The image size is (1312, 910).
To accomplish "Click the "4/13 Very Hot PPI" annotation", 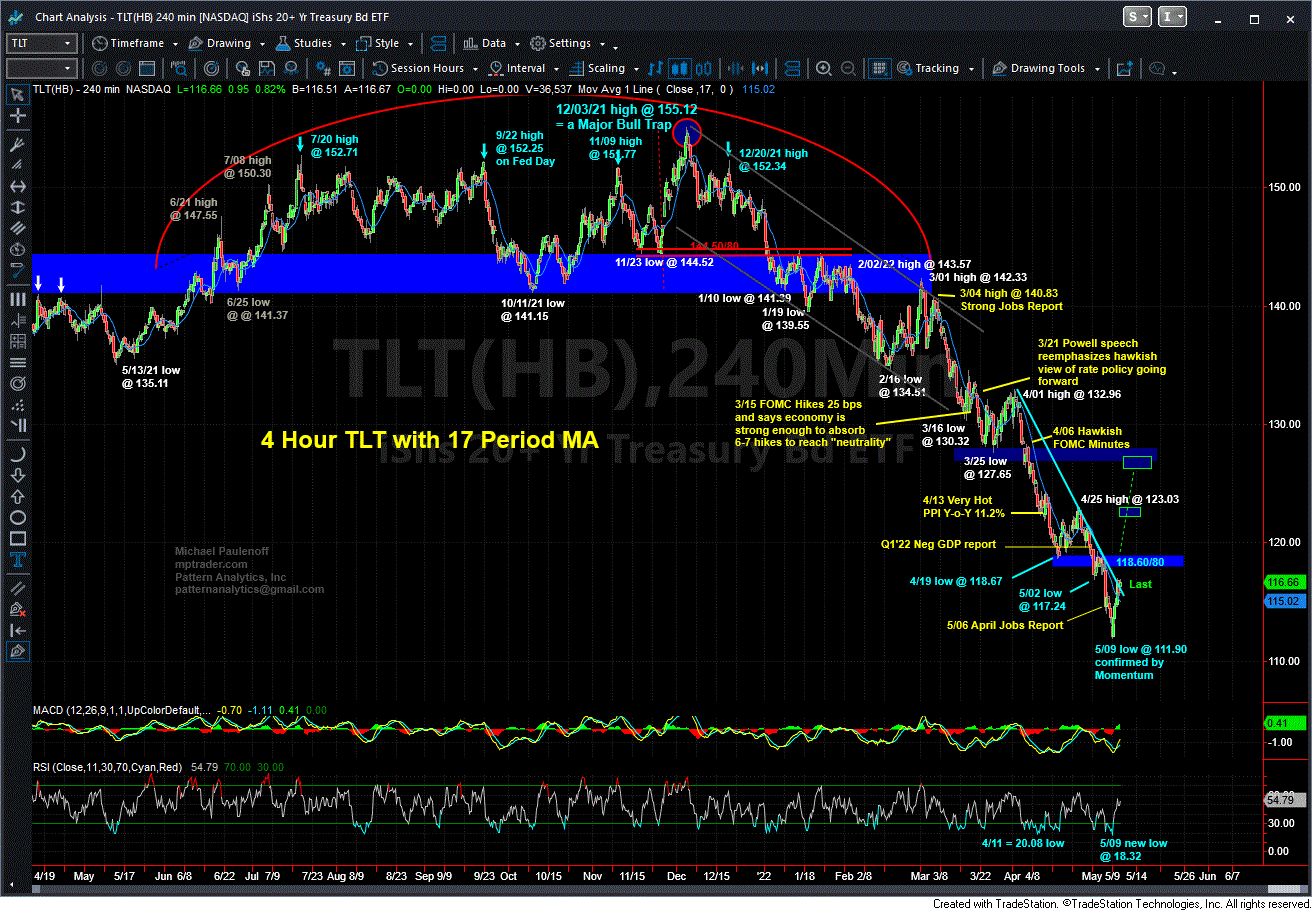I will pos(963,506).
